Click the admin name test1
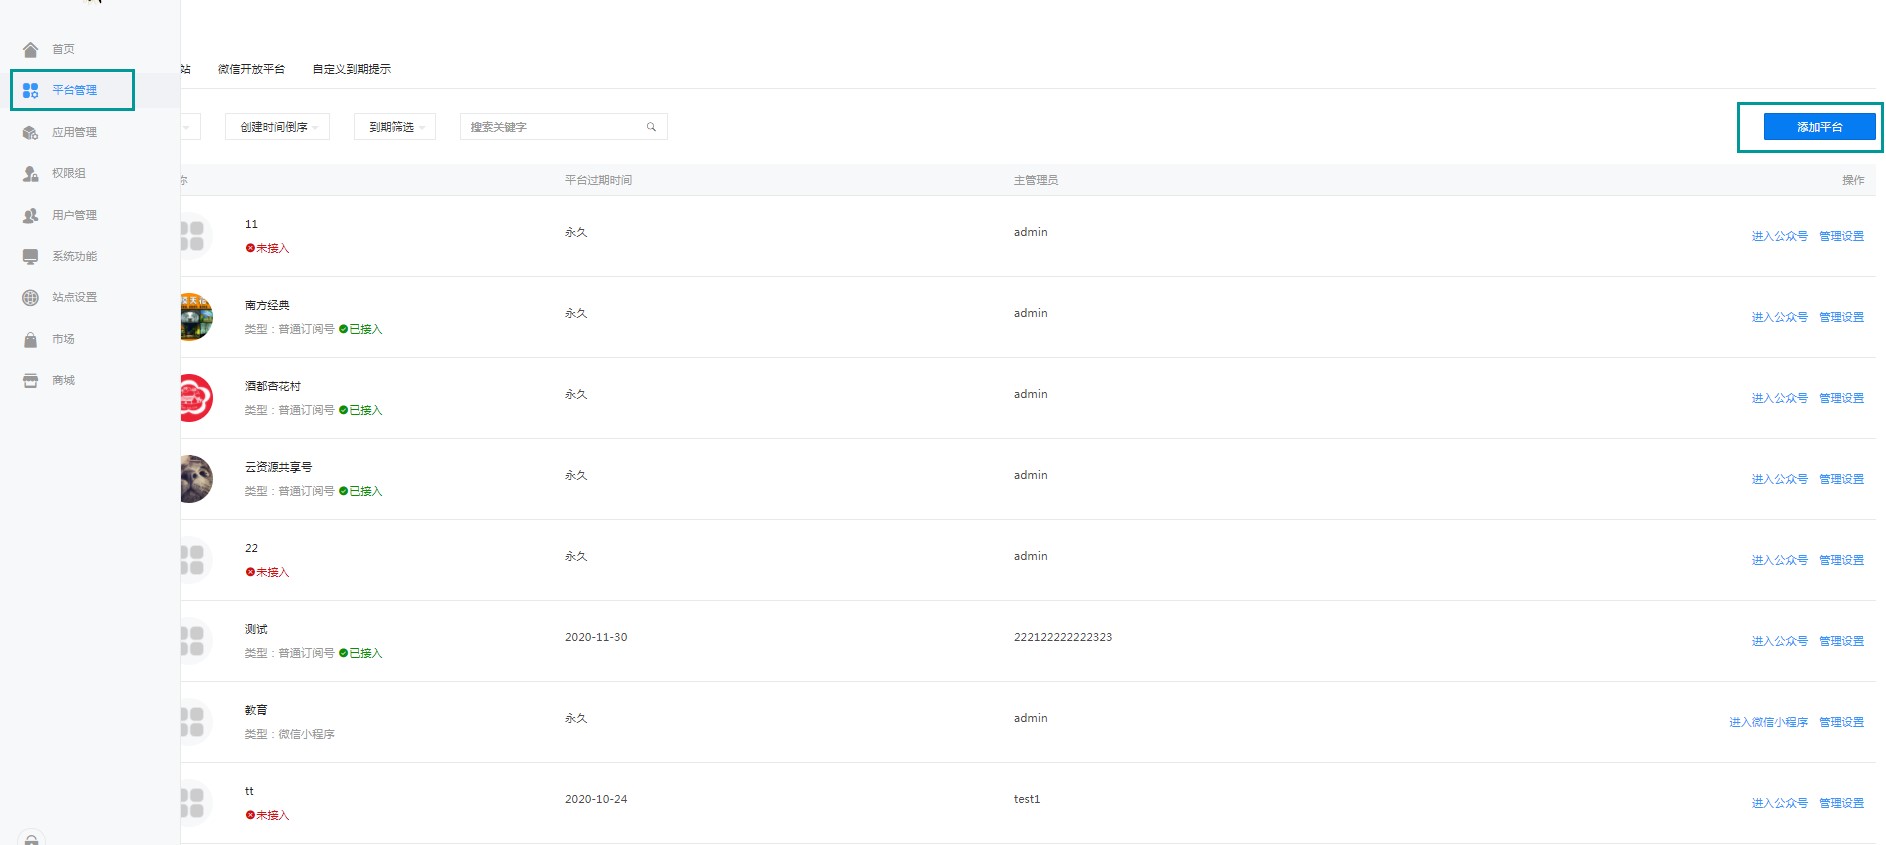1886x845 pixels. point(1027,799)
